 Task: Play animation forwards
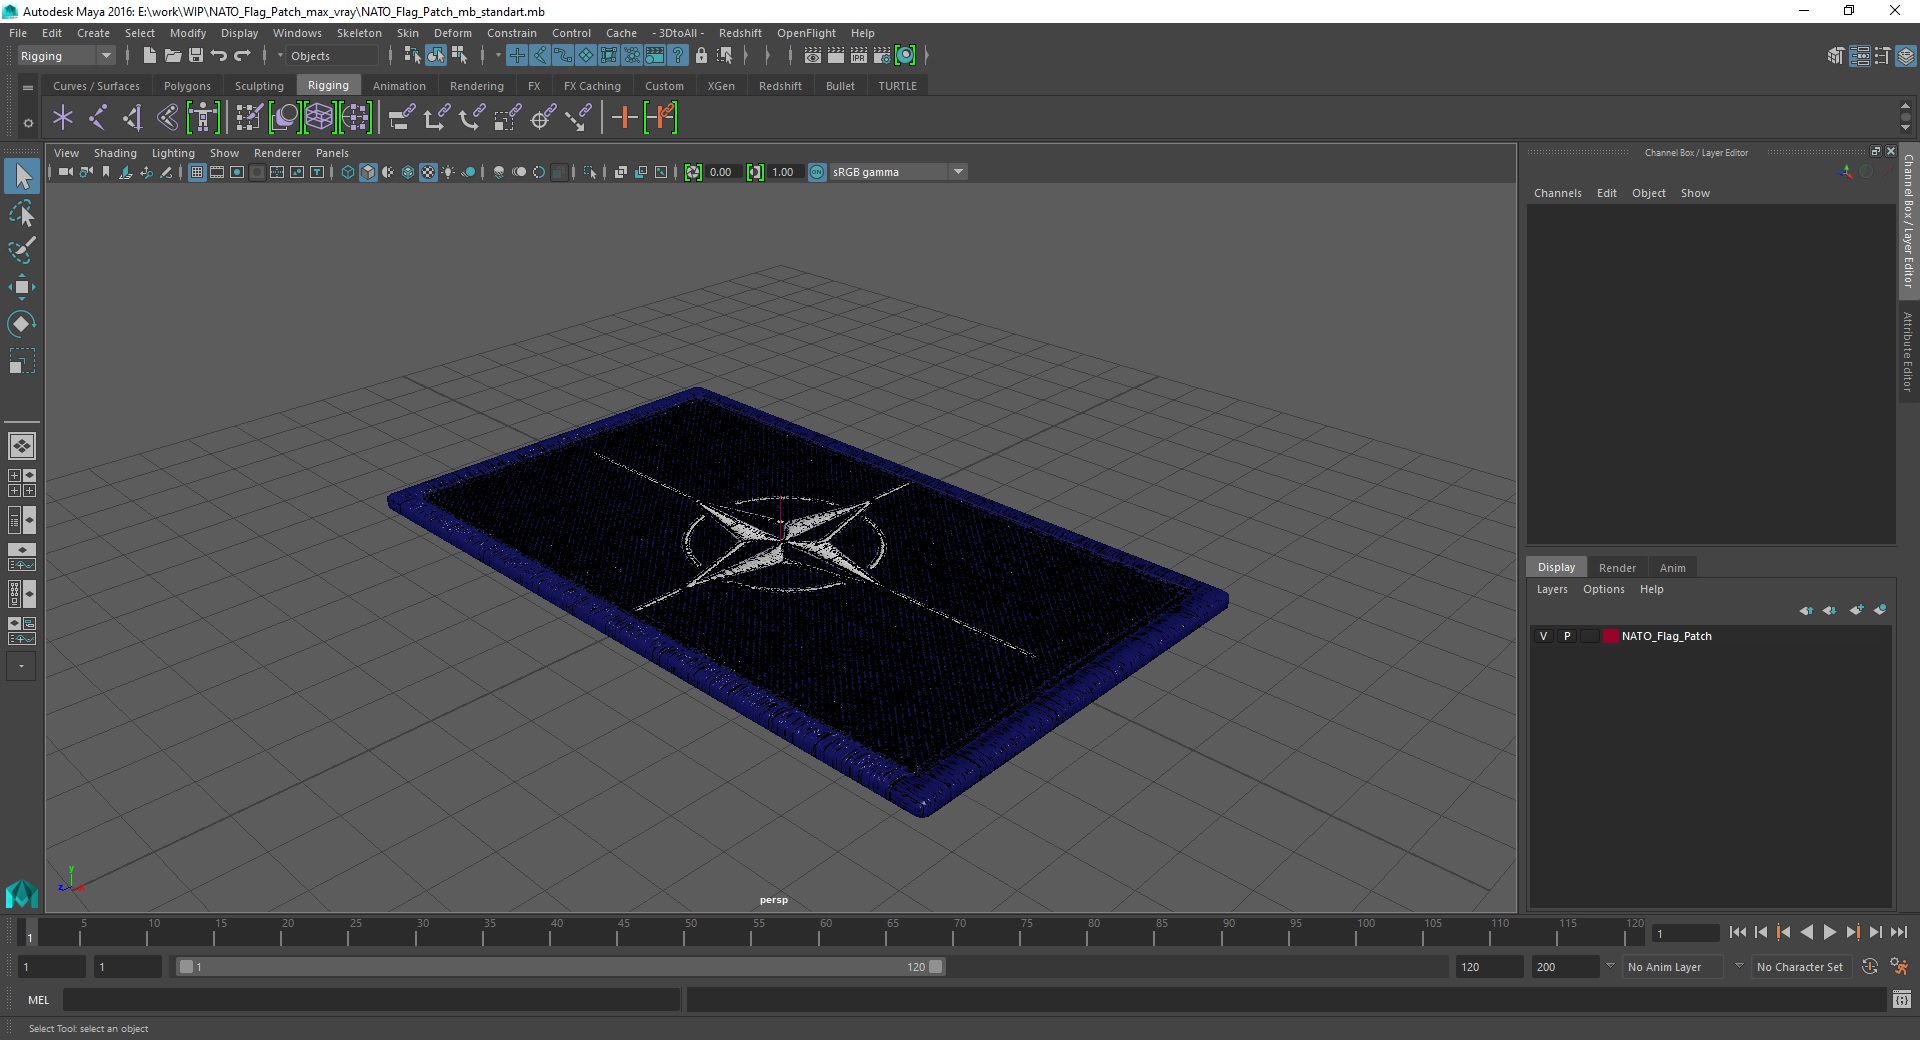click(x=1829, y=932)
